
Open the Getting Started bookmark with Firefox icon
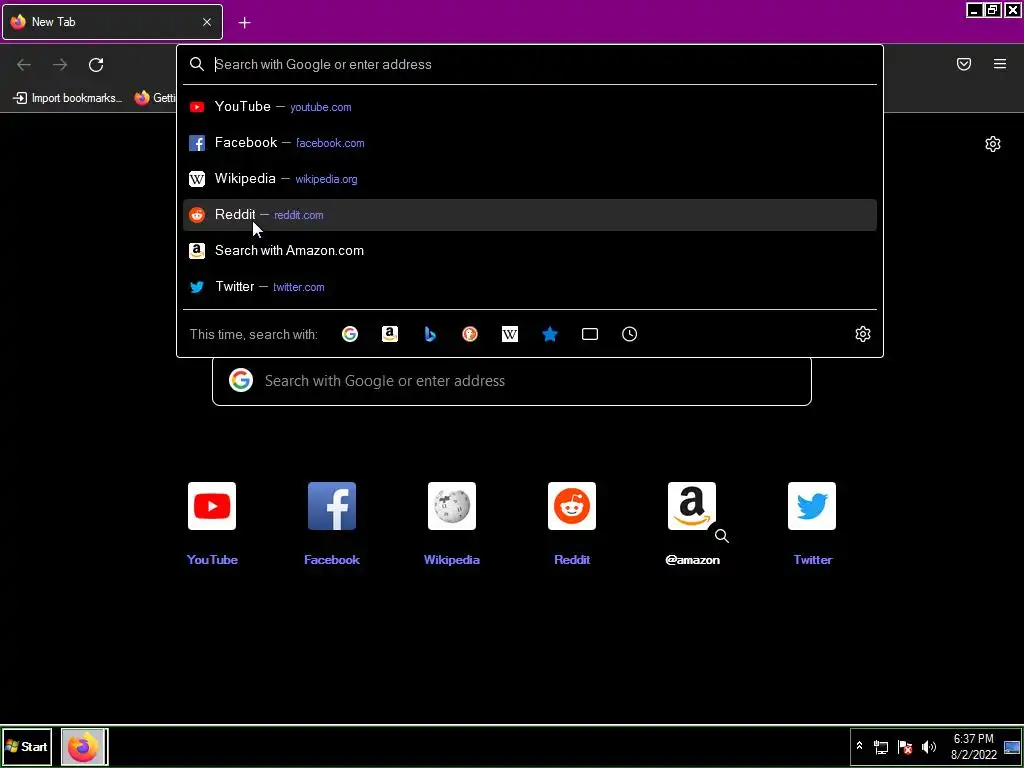155,98
